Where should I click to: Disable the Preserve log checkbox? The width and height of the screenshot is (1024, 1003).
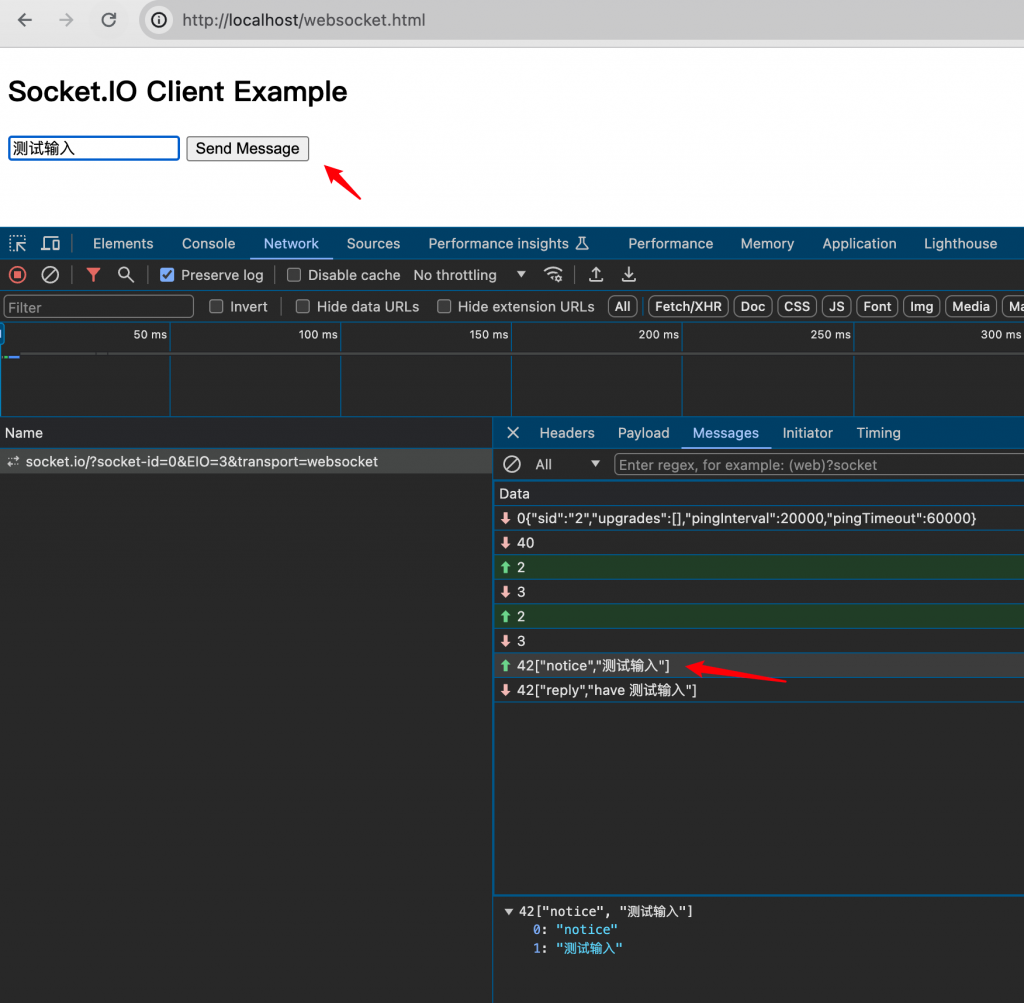(167, 275)
